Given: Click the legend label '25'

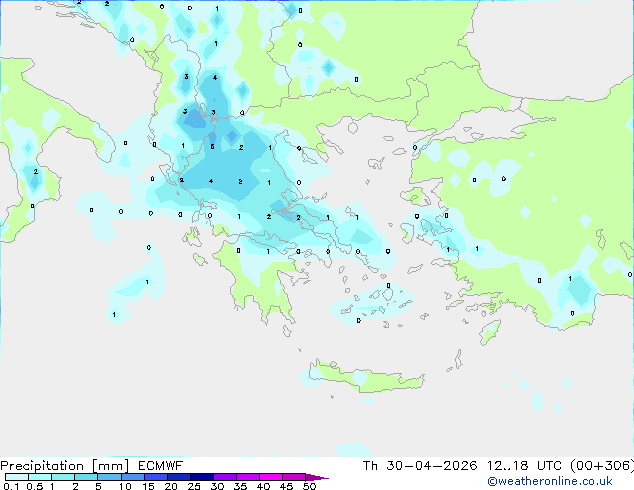Looking at the screenshot, I should coord(194,486).
